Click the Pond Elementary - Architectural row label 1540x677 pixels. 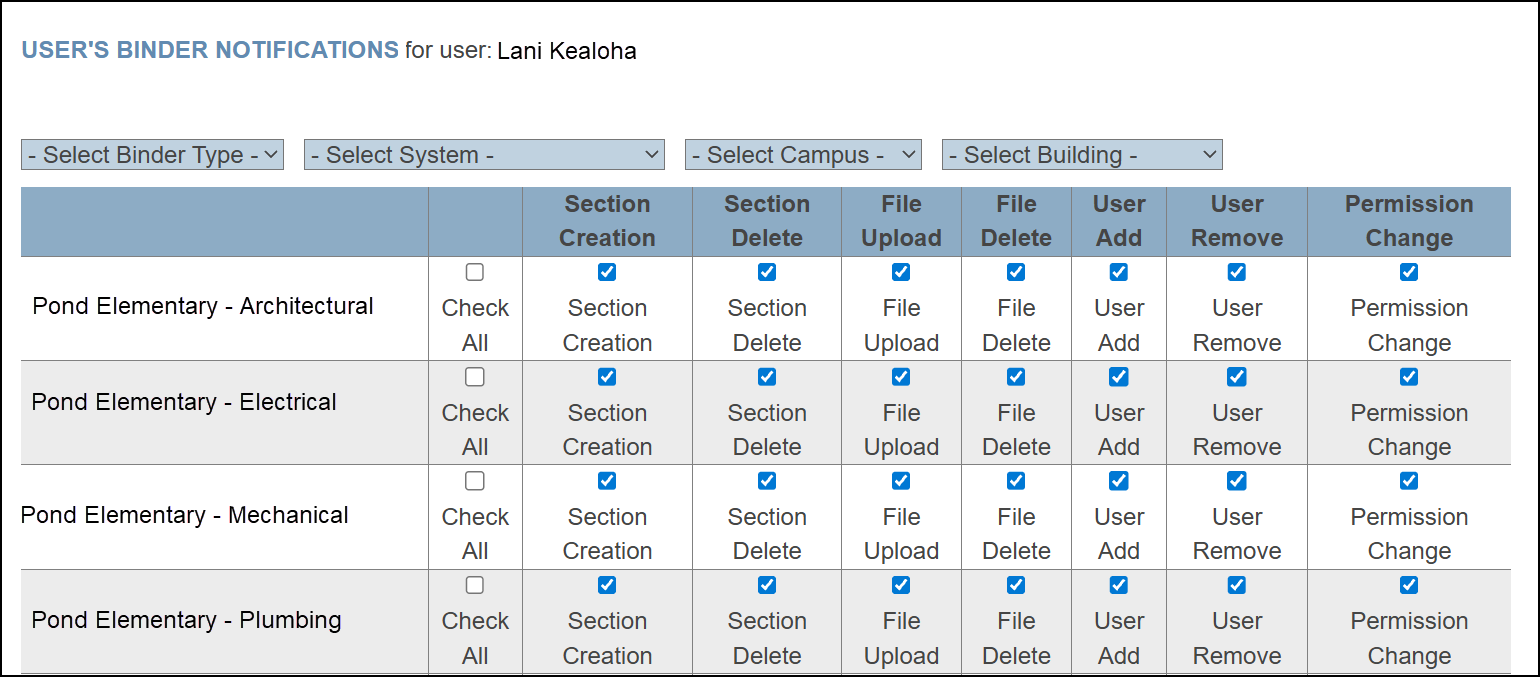click(203, 306)
